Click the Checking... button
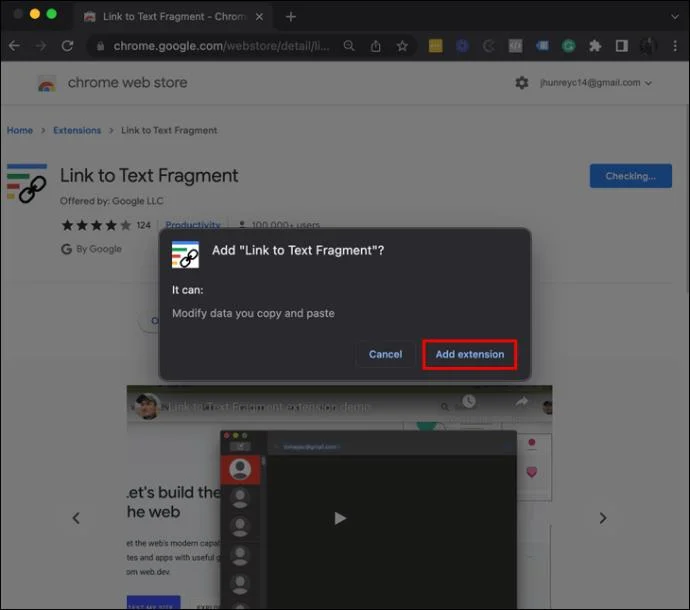Image resolution: width=690 pixels, height=610 pixels. (x=631, y=176)
